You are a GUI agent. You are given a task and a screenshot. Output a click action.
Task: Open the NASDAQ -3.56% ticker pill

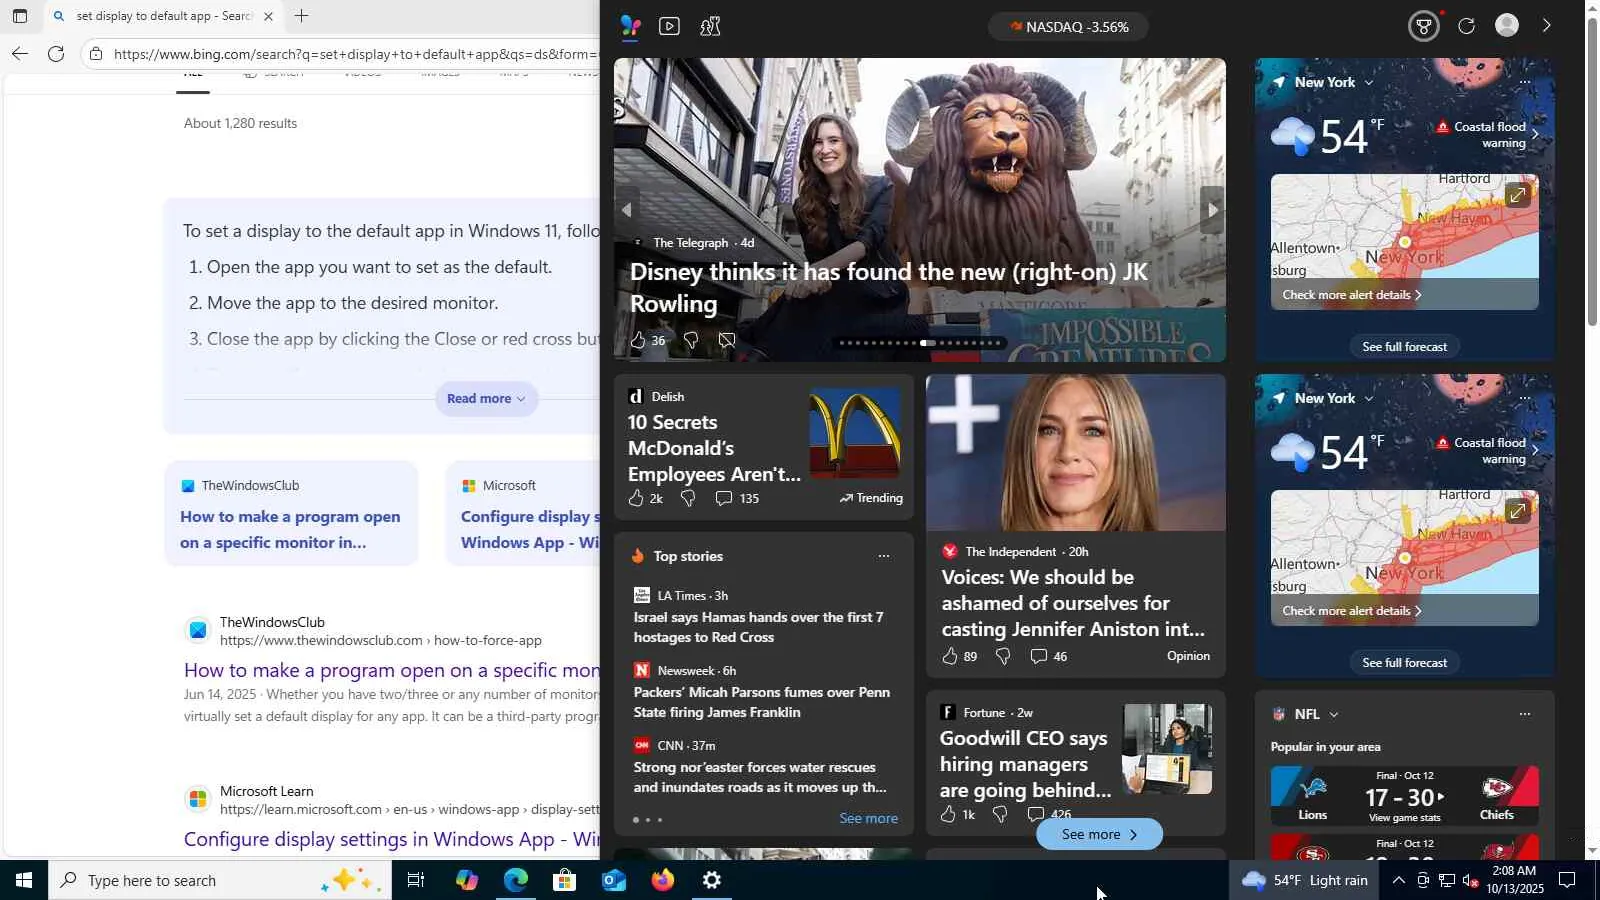click(x=1068, y=27)
